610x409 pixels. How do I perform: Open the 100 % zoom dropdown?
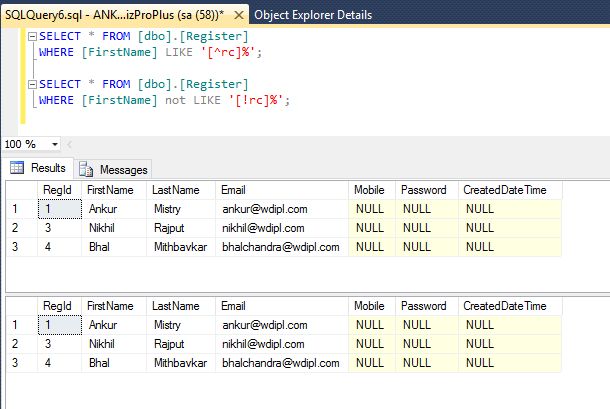(x=55, y=144)
